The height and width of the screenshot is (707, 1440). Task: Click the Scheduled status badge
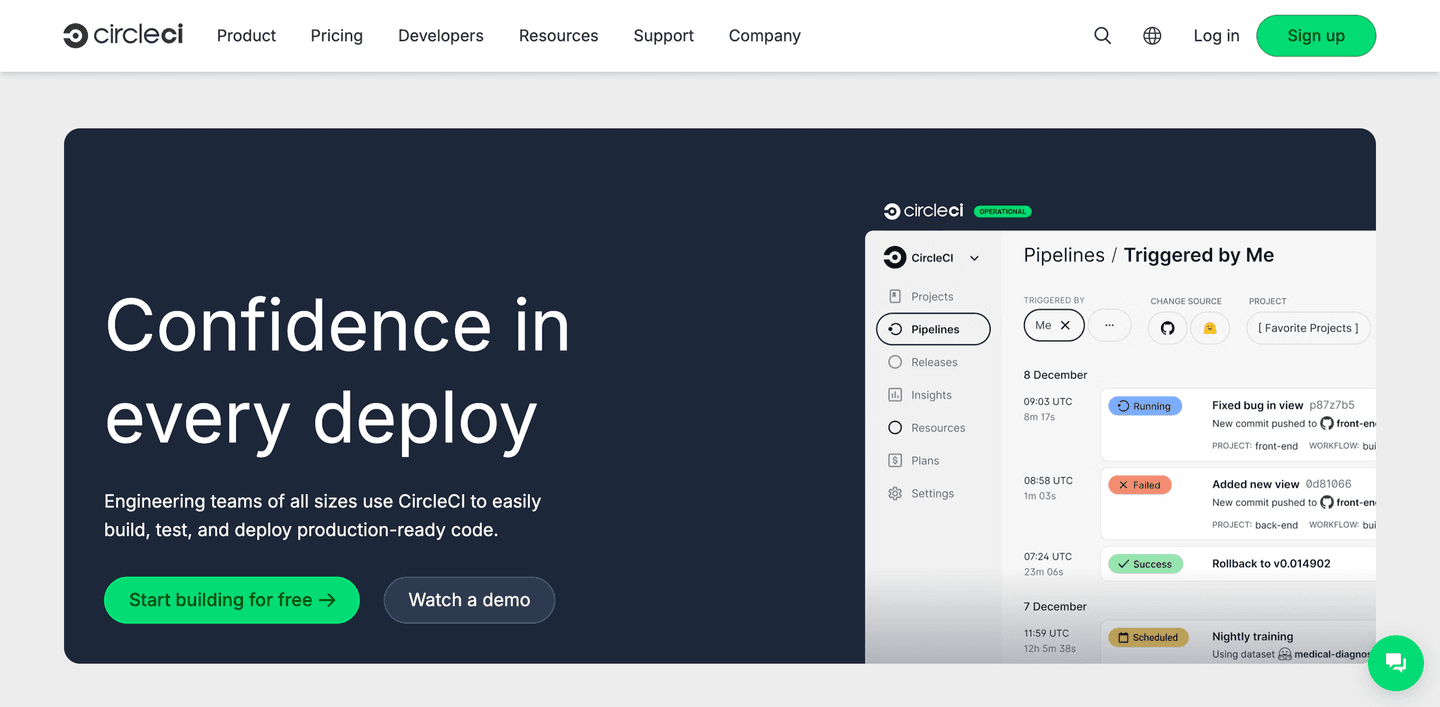click(1148, 637)
